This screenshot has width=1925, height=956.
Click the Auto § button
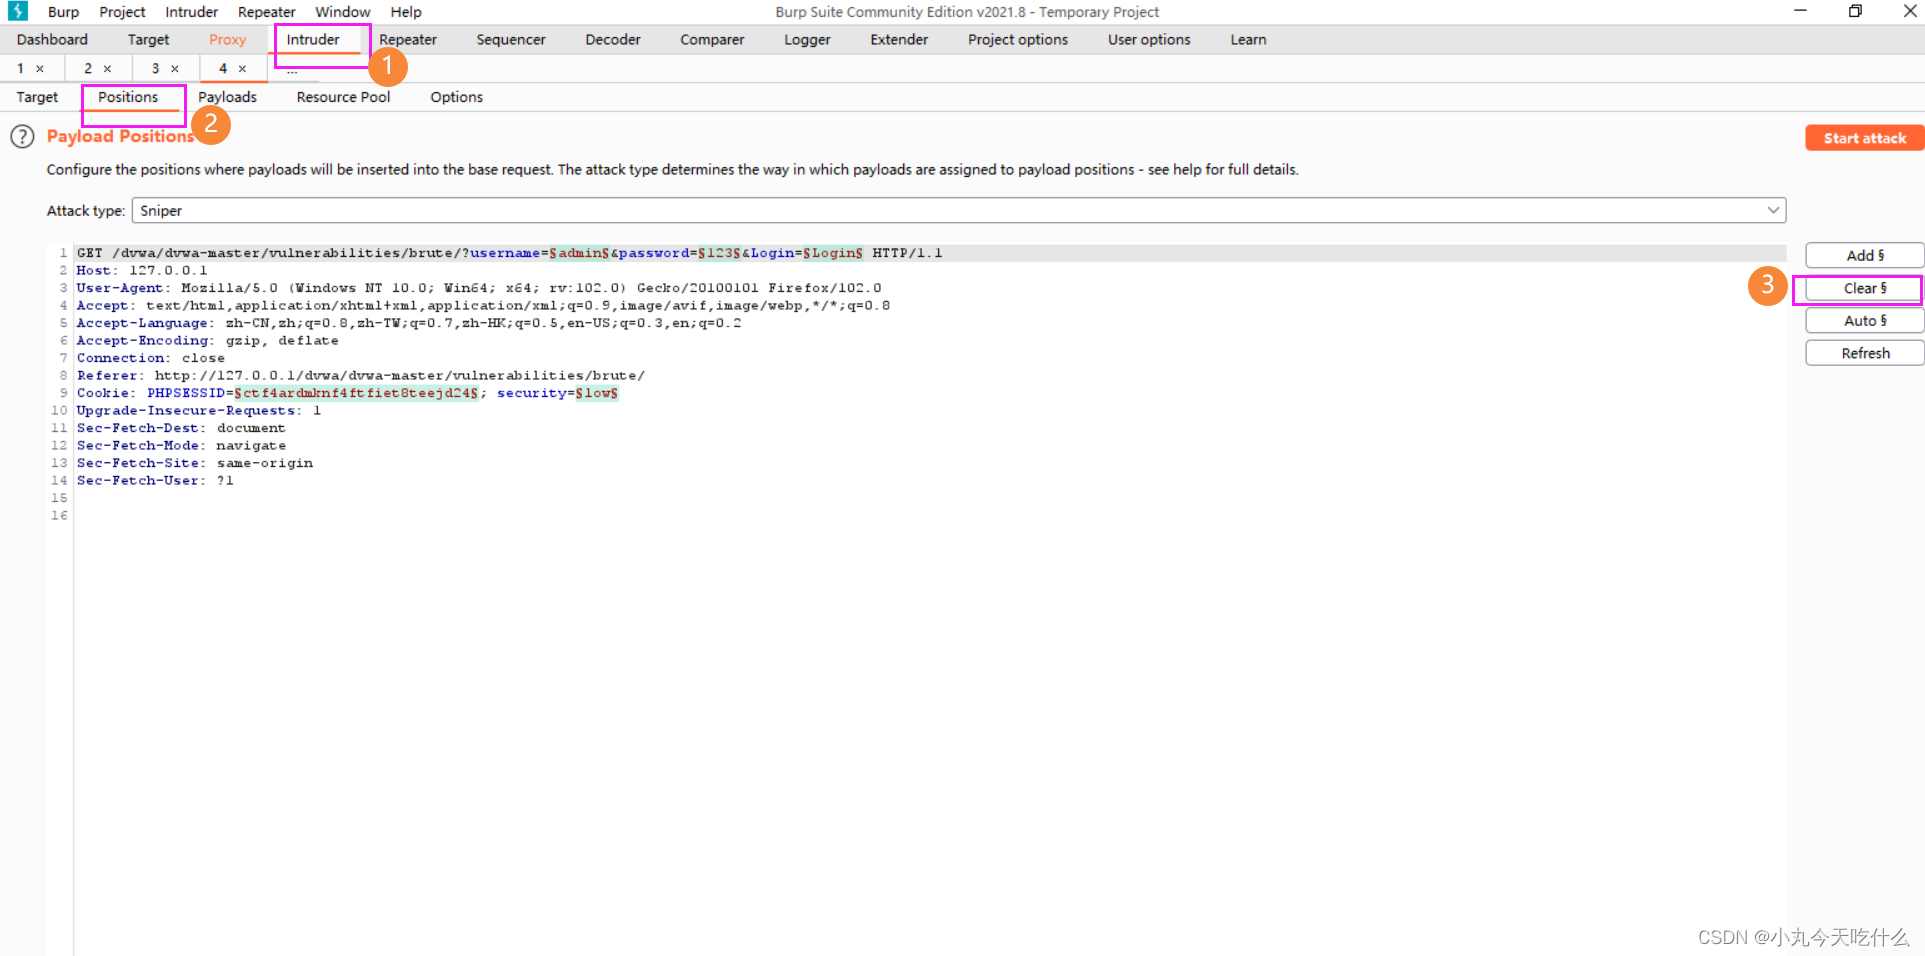pyautogui.click(x=1864, y=321)
